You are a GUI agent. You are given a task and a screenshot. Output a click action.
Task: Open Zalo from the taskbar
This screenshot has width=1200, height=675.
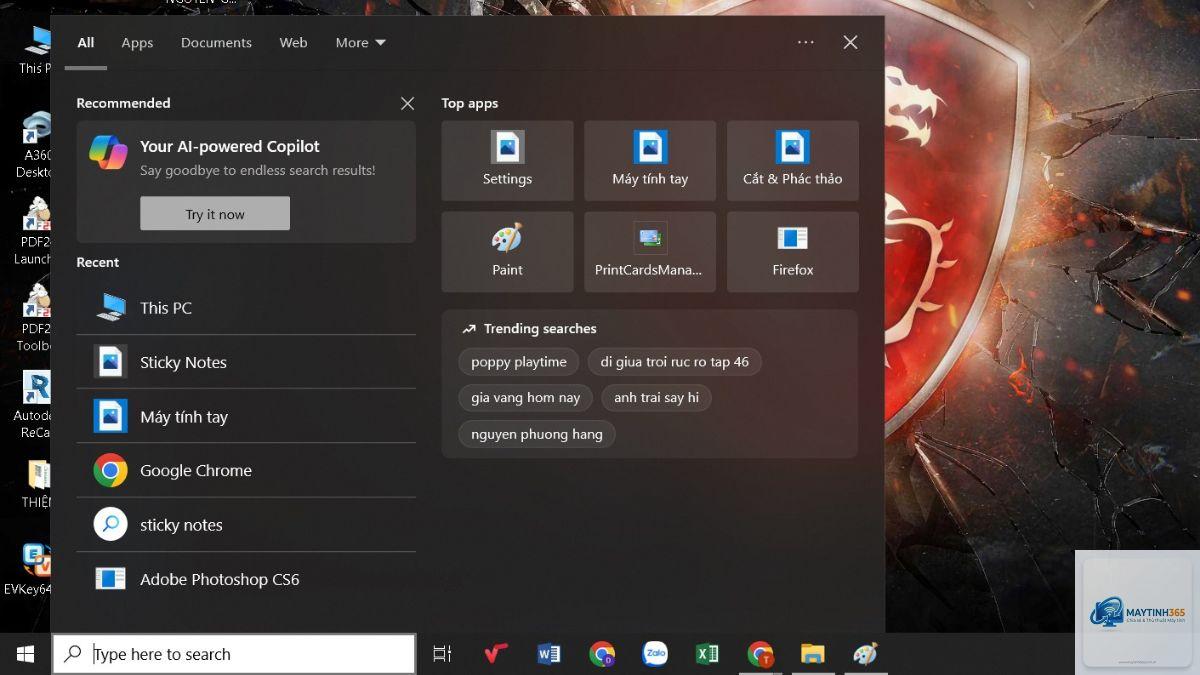tap(655, 654)
